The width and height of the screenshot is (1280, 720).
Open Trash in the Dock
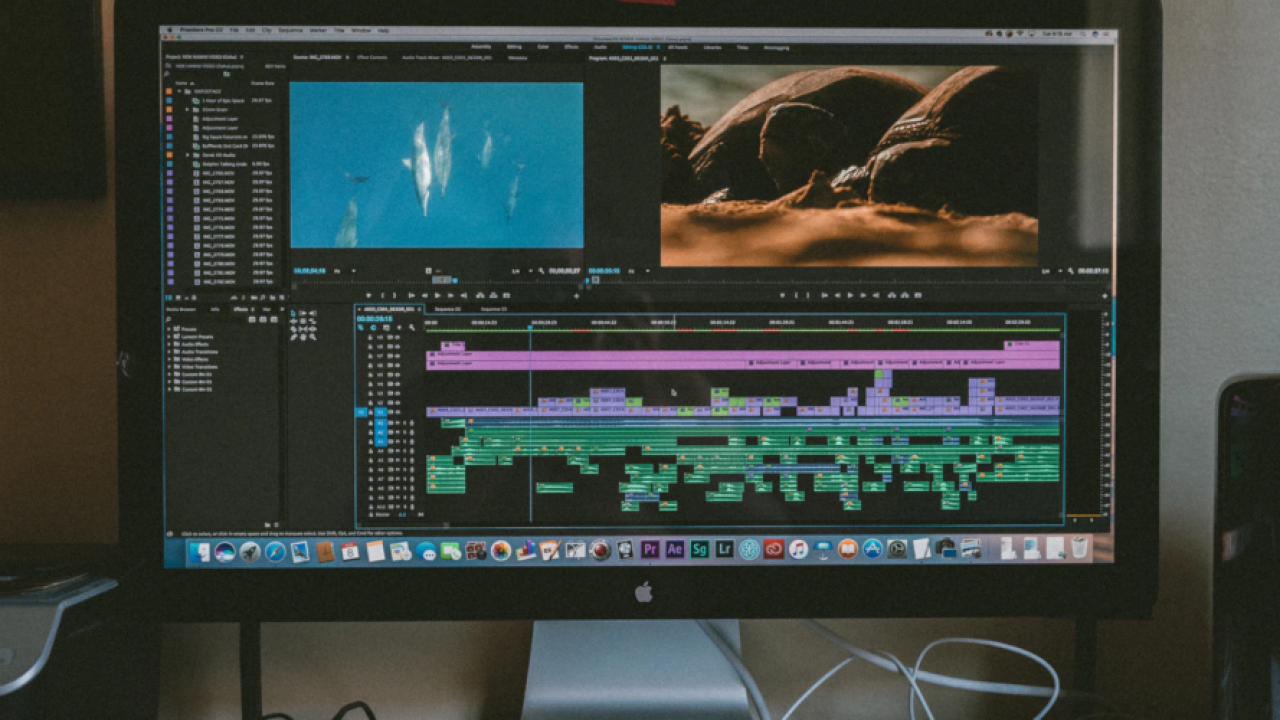point(1079,548)
